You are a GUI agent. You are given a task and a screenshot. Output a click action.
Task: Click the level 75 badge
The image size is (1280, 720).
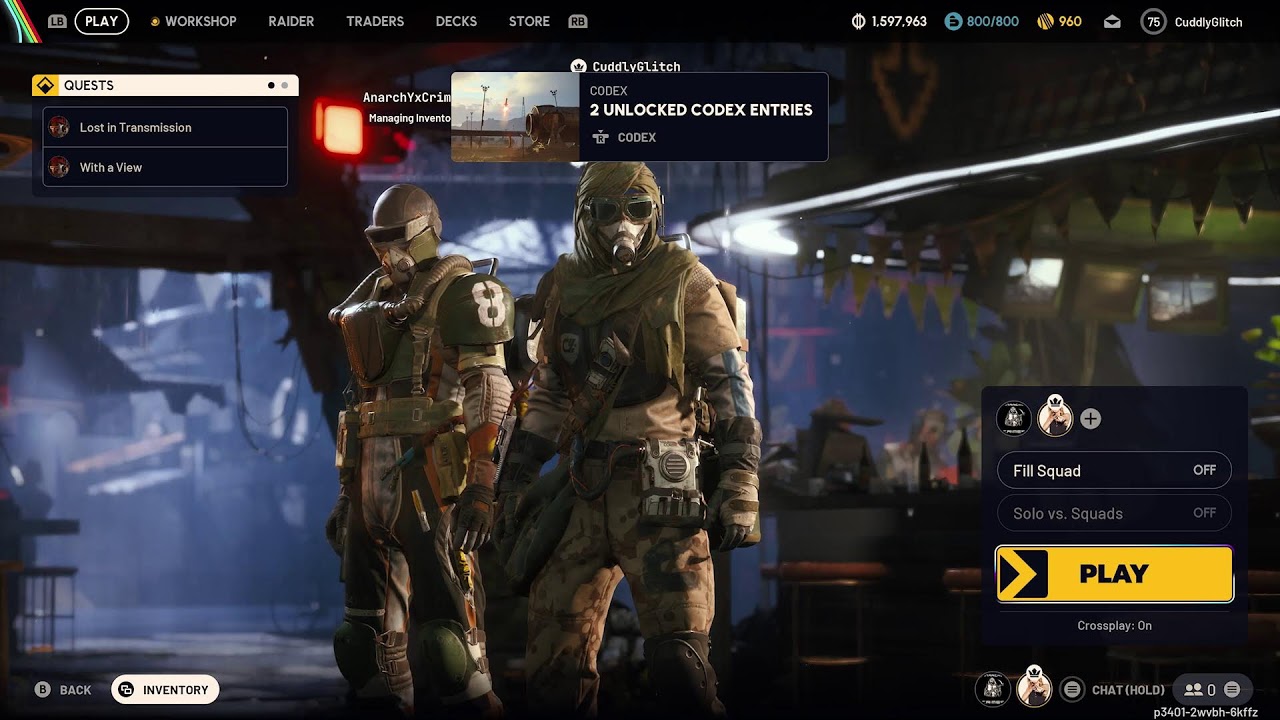click(1153, 21)
